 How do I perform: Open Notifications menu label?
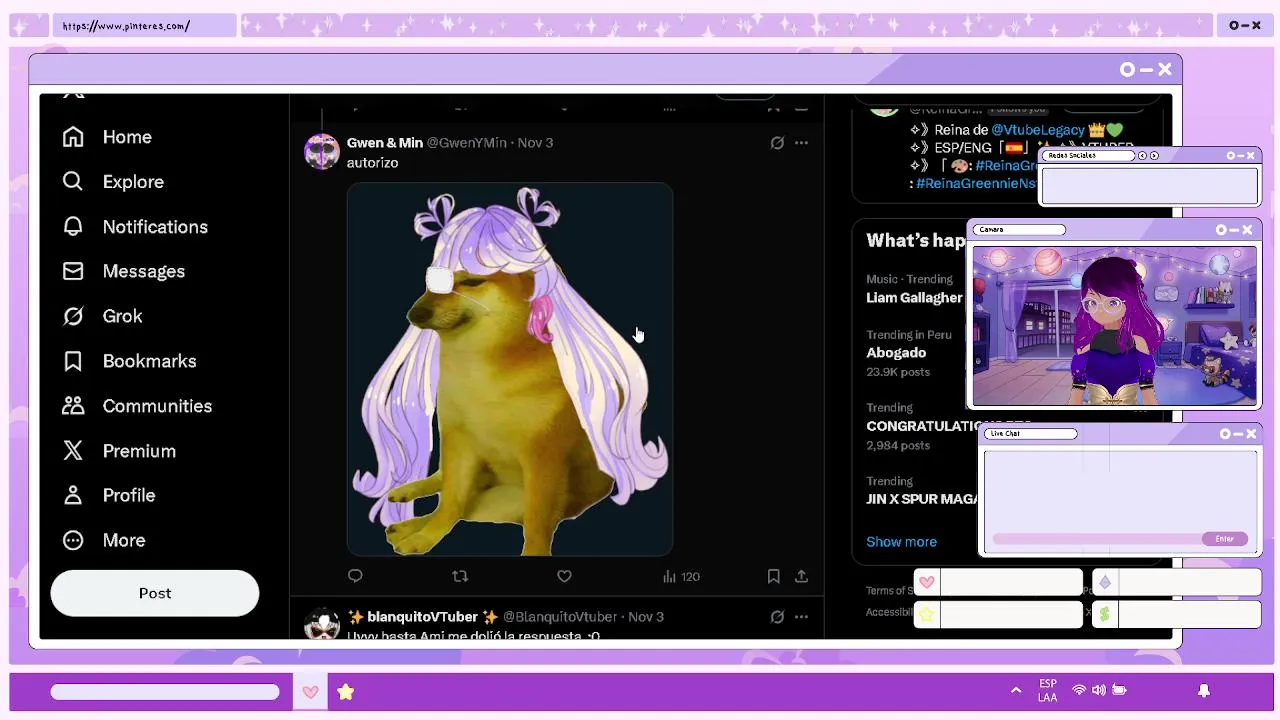click(155, 227)
